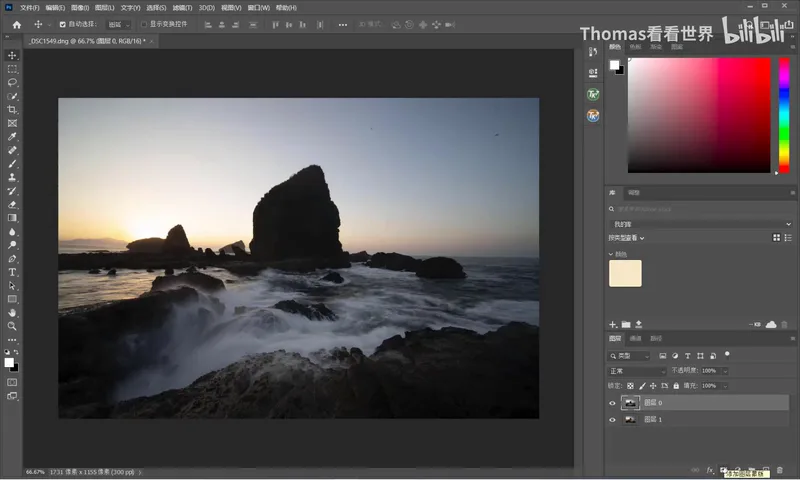Open the layer style fx menu
This screenshot has width=800, height=480.
[x=710, y=470]
